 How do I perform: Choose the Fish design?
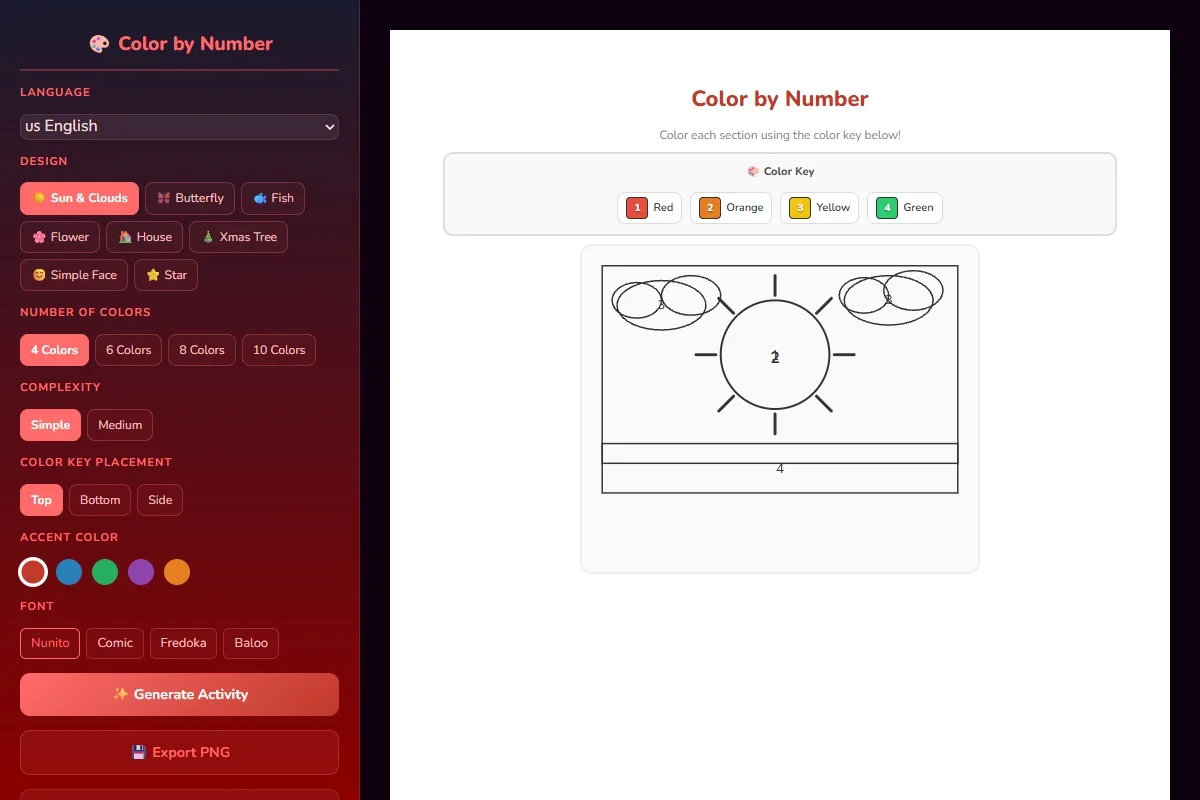point(273,198)
